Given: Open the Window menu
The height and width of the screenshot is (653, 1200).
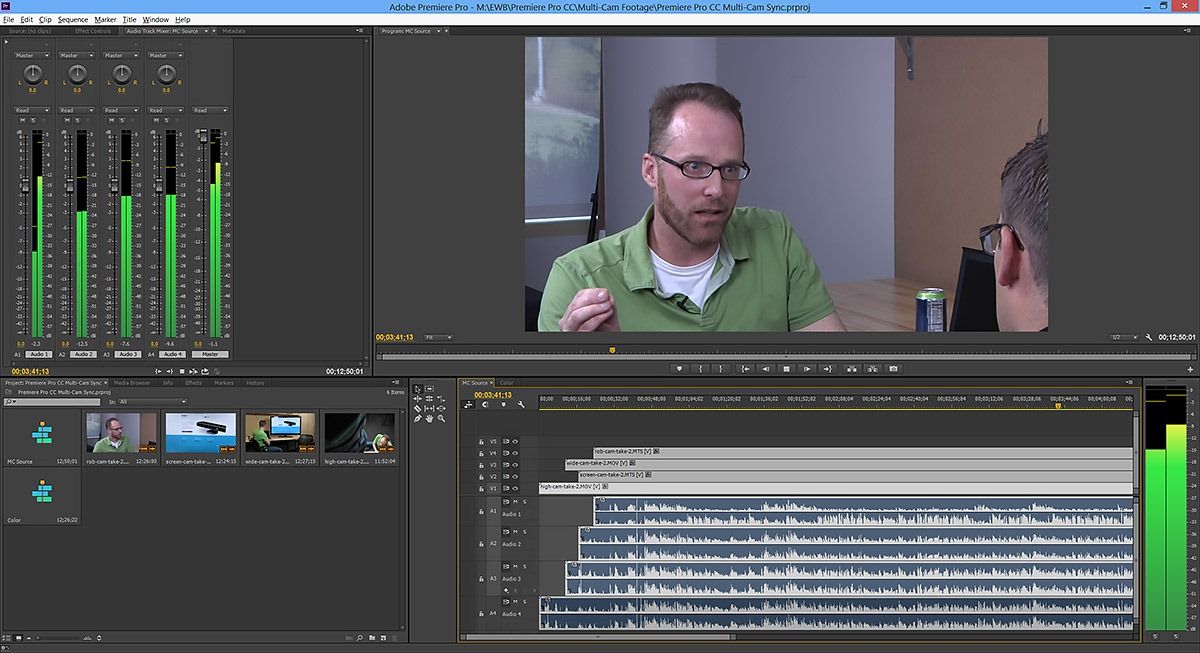Looking at the screenshot, I should [x=155, y=19].
